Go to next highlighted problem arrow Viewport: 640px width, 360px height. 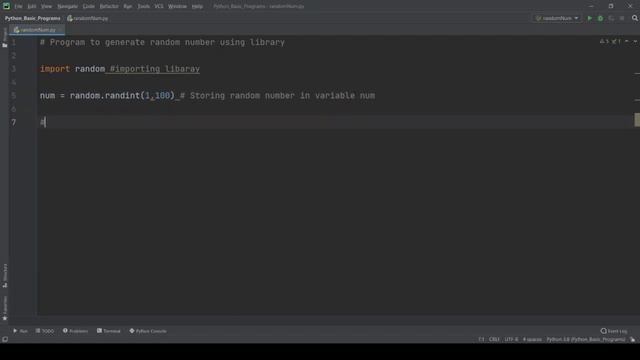point(635,42)
